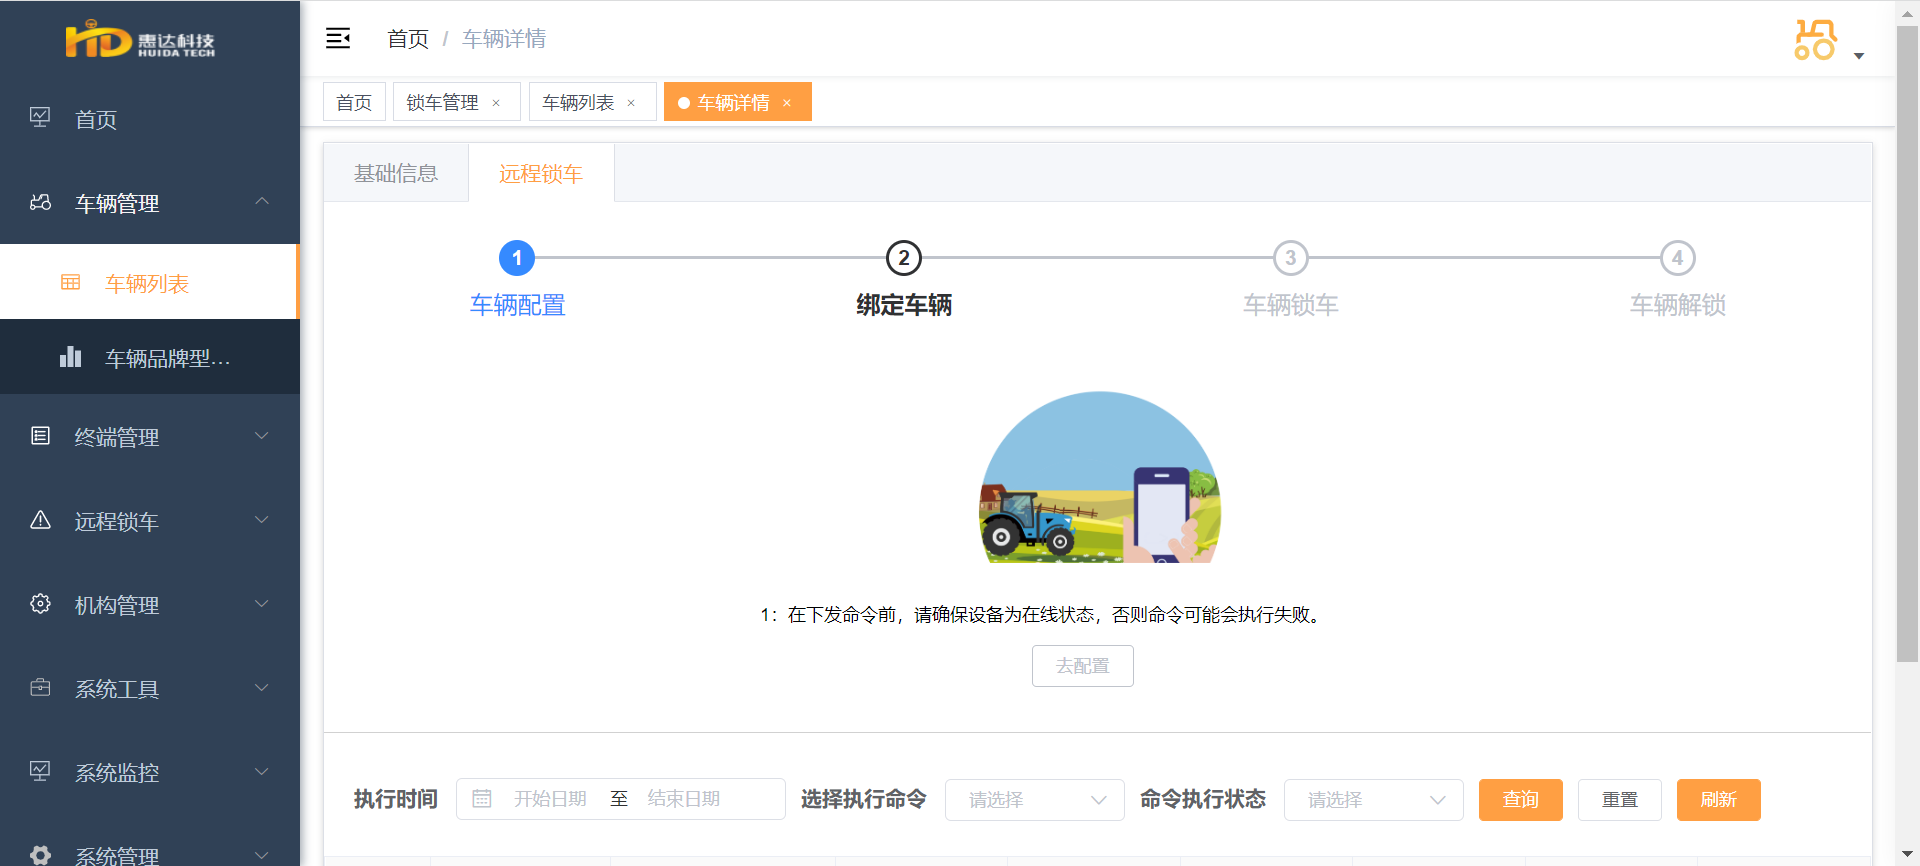Collapse the 车辆管理 menu chevron

pos(262,201)
